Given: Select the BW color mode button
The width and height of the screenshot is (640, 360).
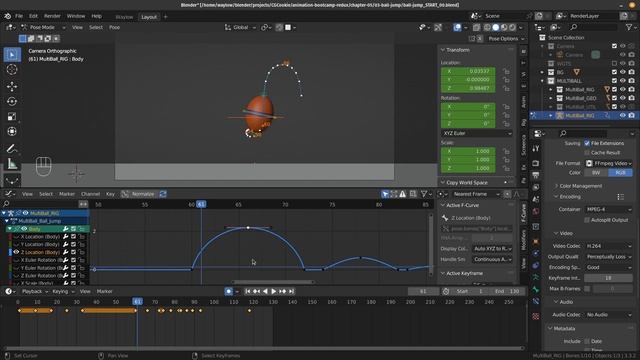Looking at the screenshot, I should pos(596,173).
